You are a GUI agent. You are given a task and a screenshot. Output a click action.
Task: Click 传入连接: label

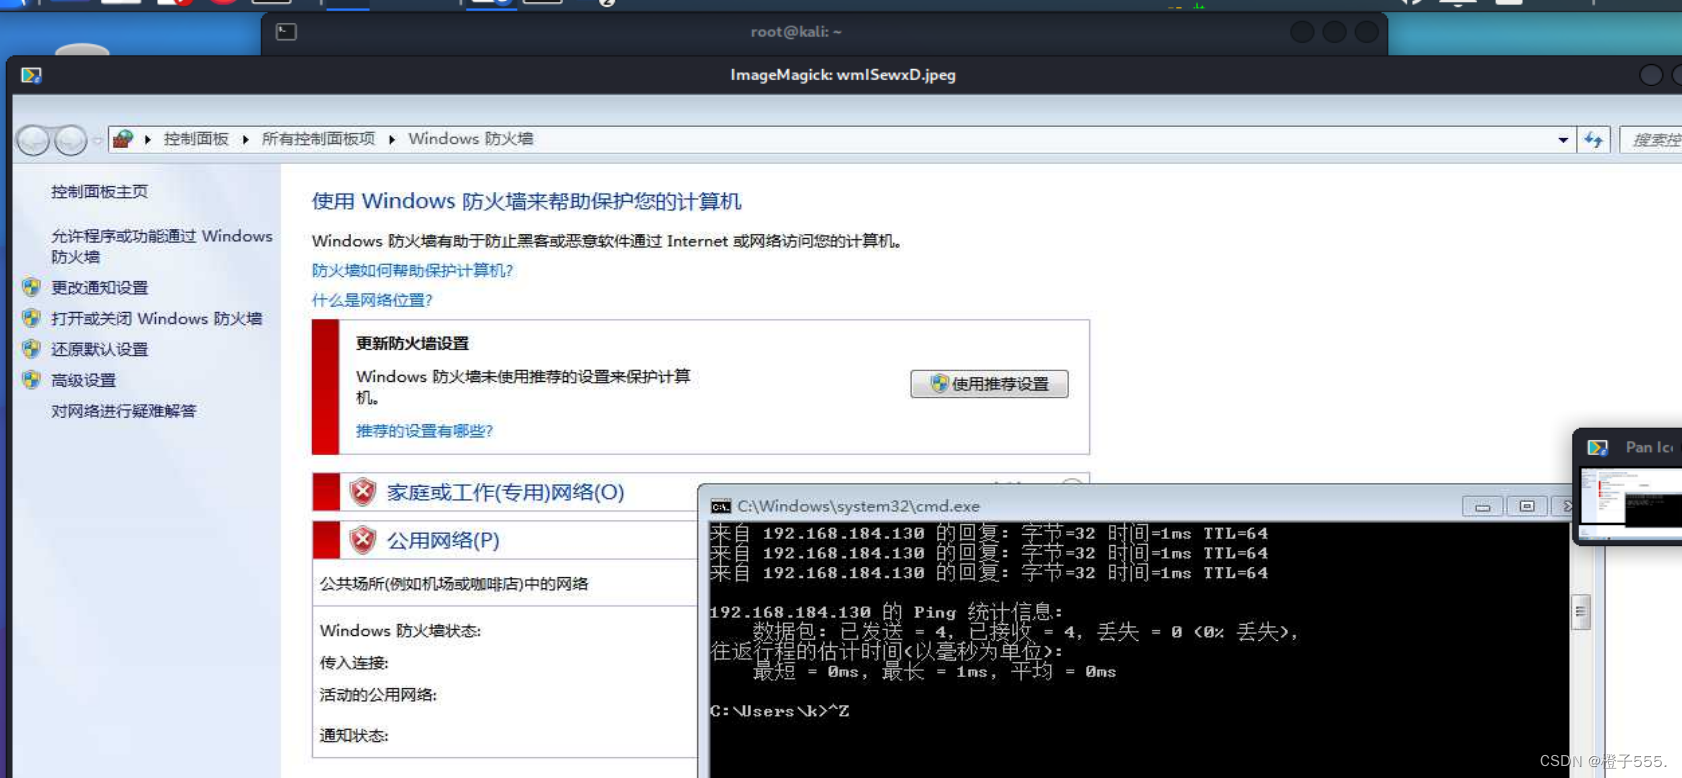[x=353, y=662]
